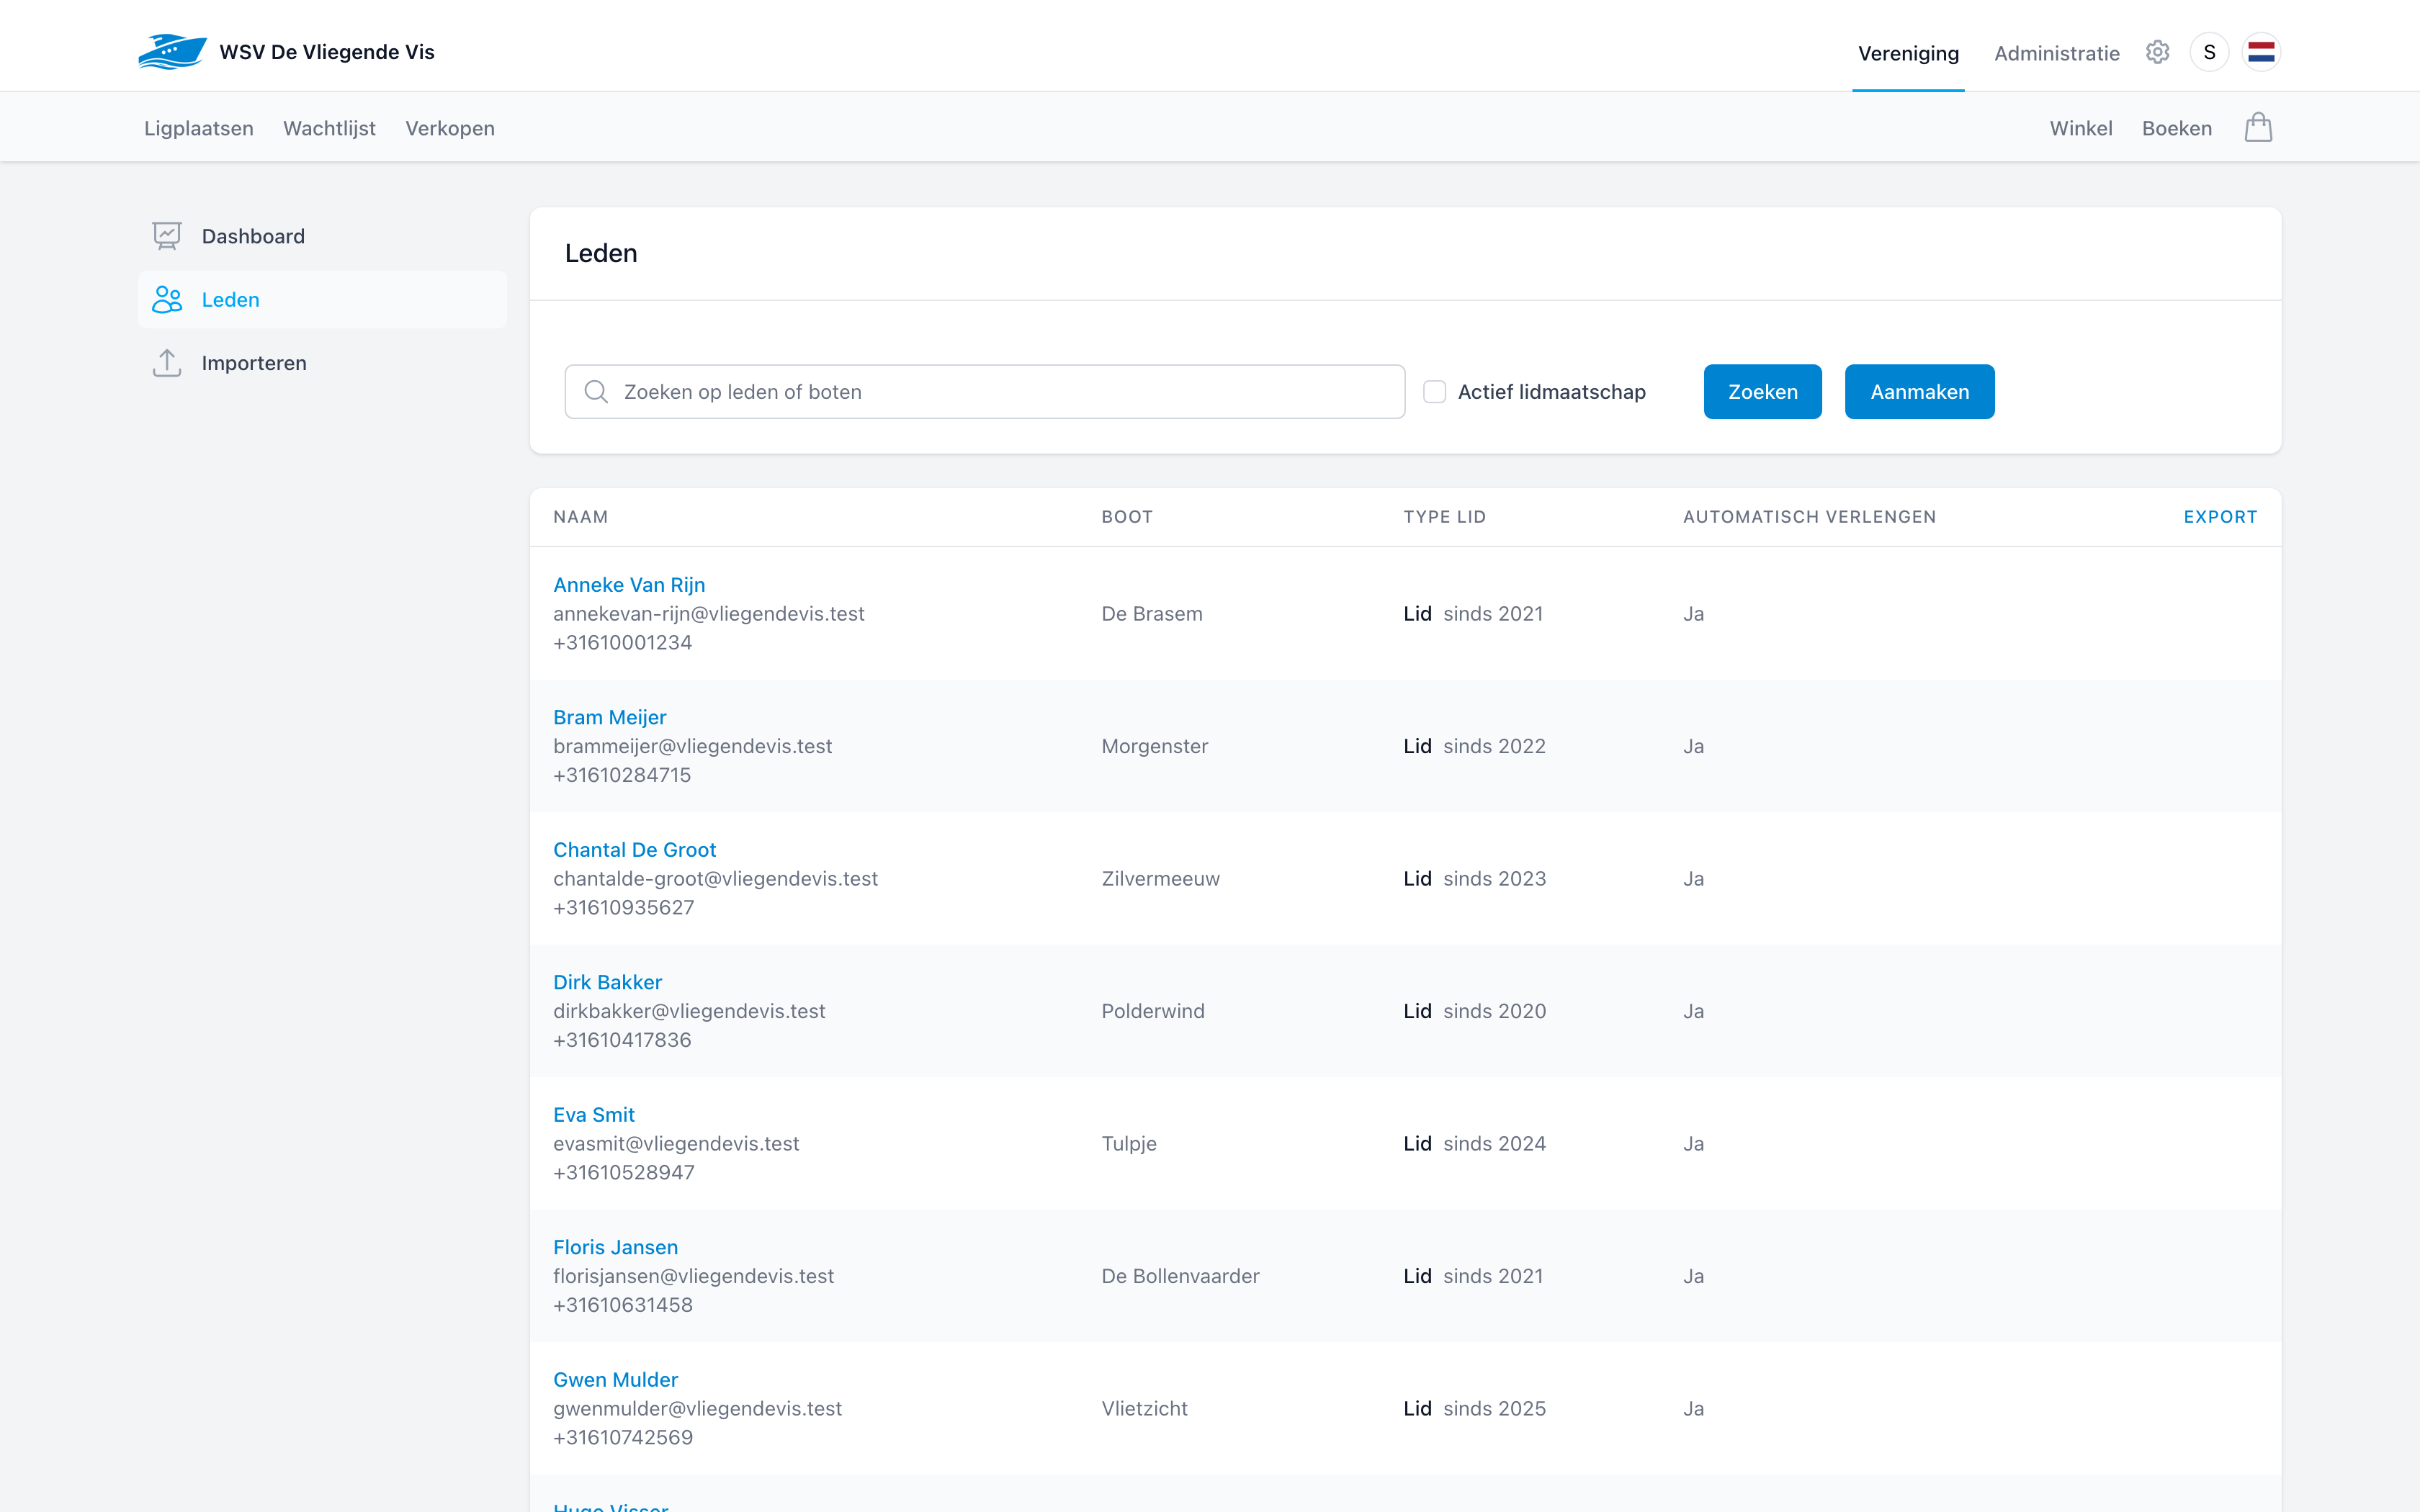Open the Ligplaatsen menu item
Viewport: 2420px width, 1512px height.
[x=199, y=128]
